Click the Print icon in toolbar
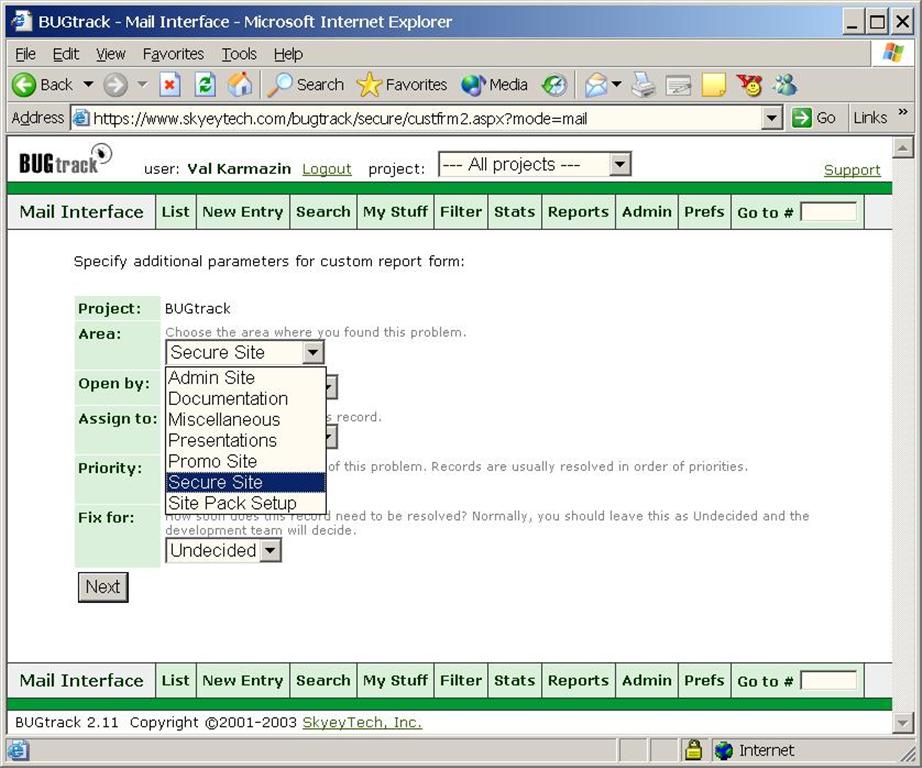 coord(644,85)
